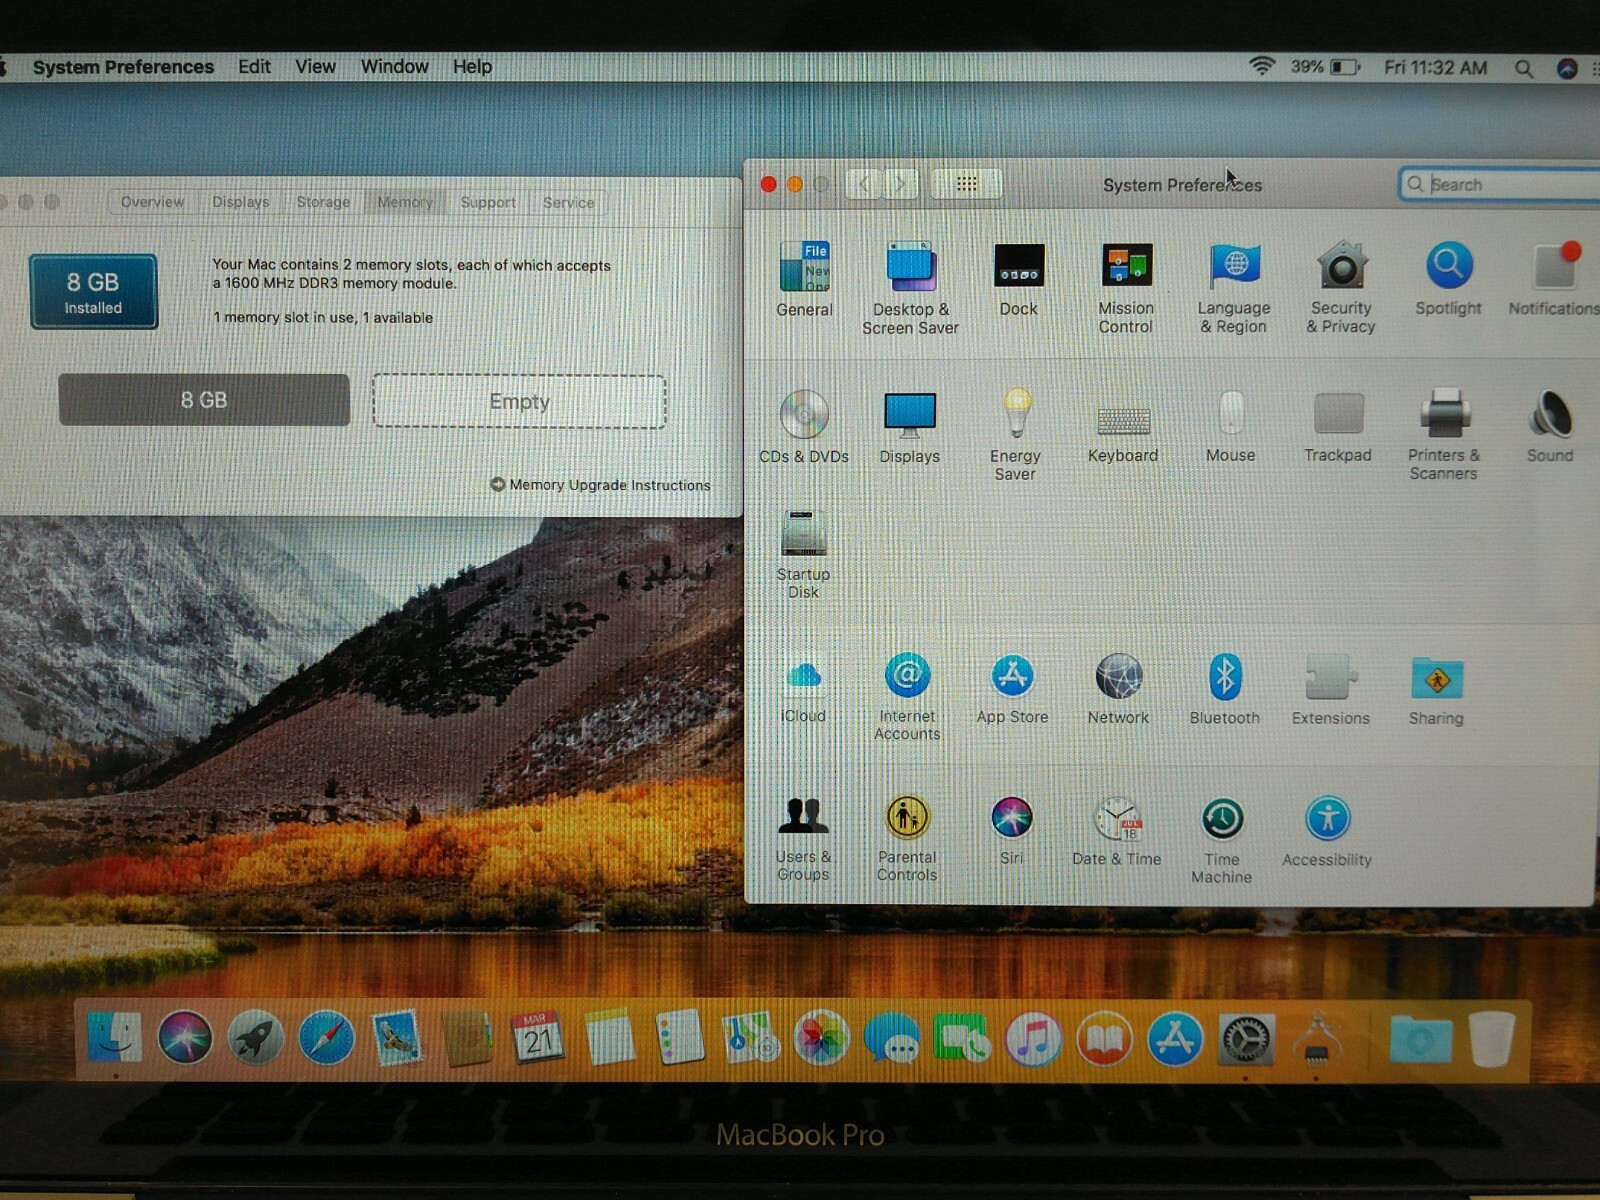This screenshot has width=1600, height=1200.
Task: Show battery status menu
Action: point(1325,67)
